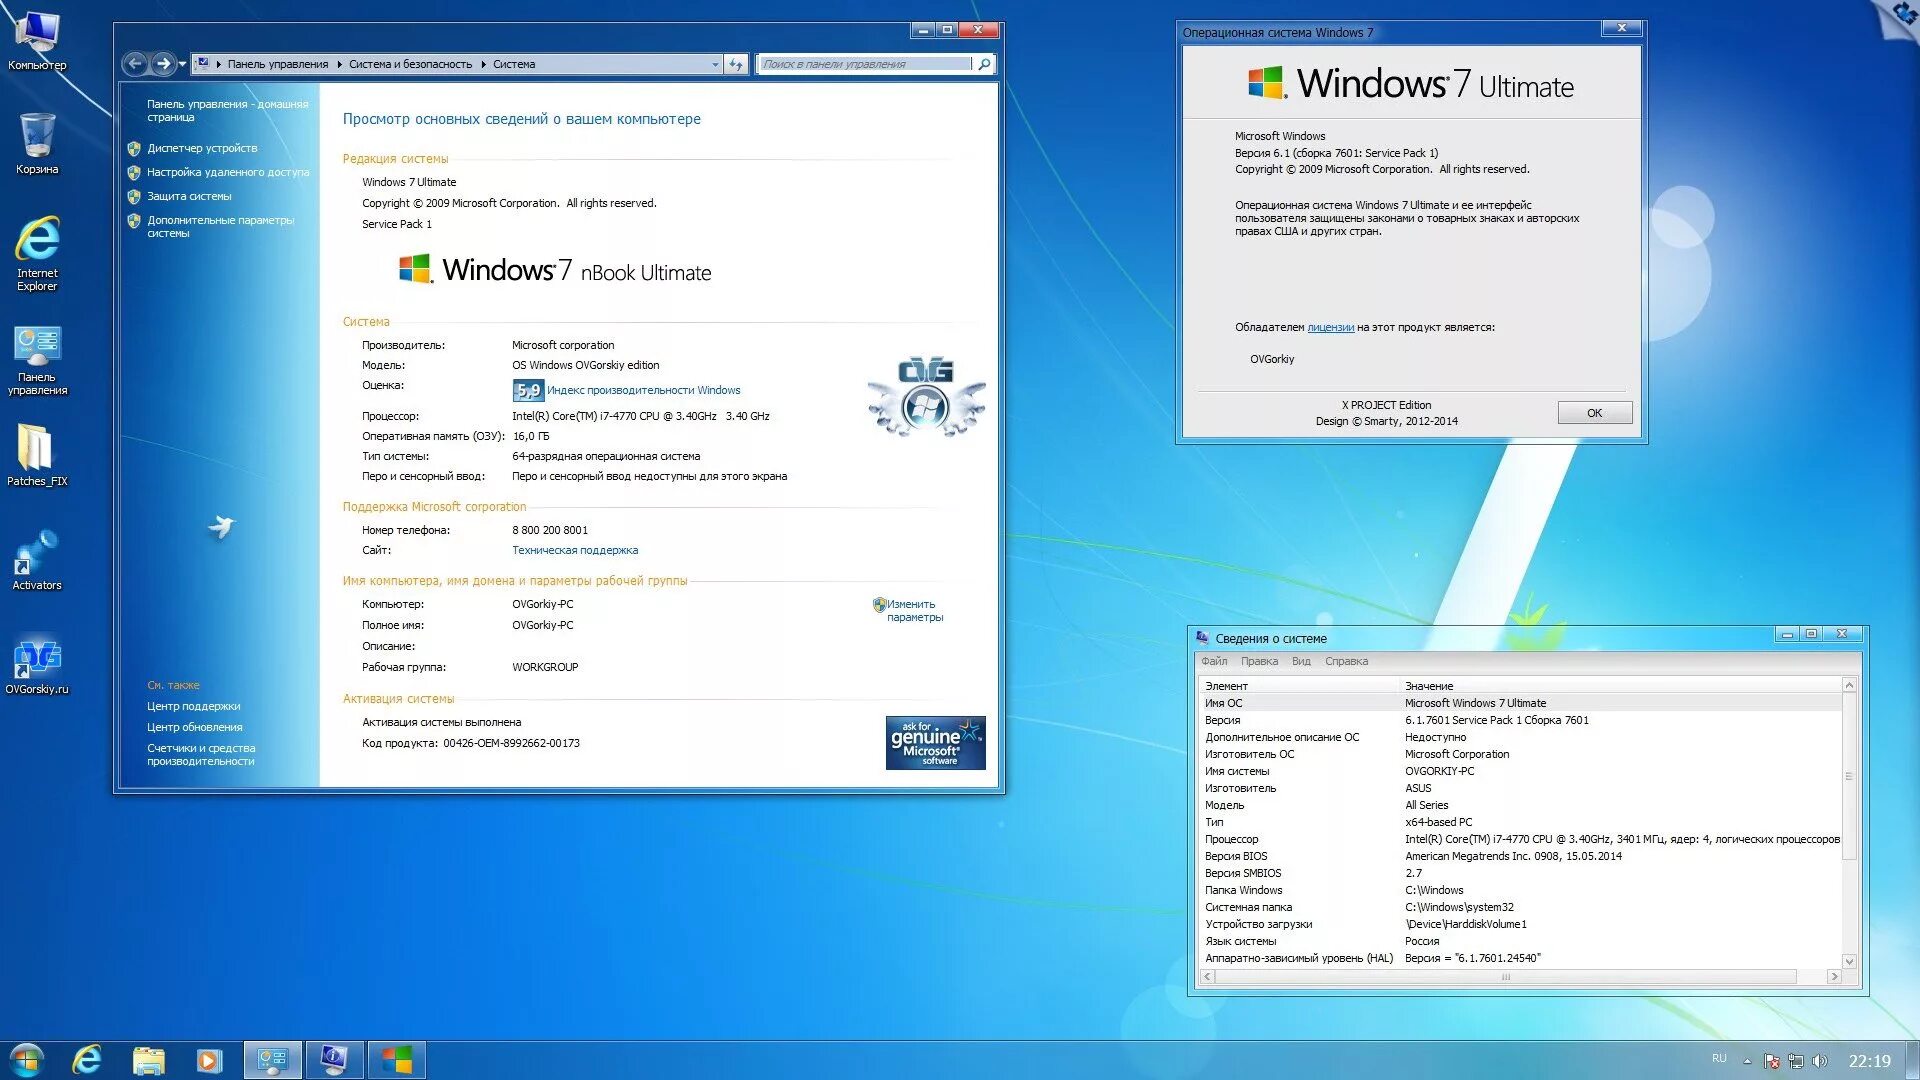Open the Корзина recycle bin icon
The image size is (1920, 1080).
point(37,143)
